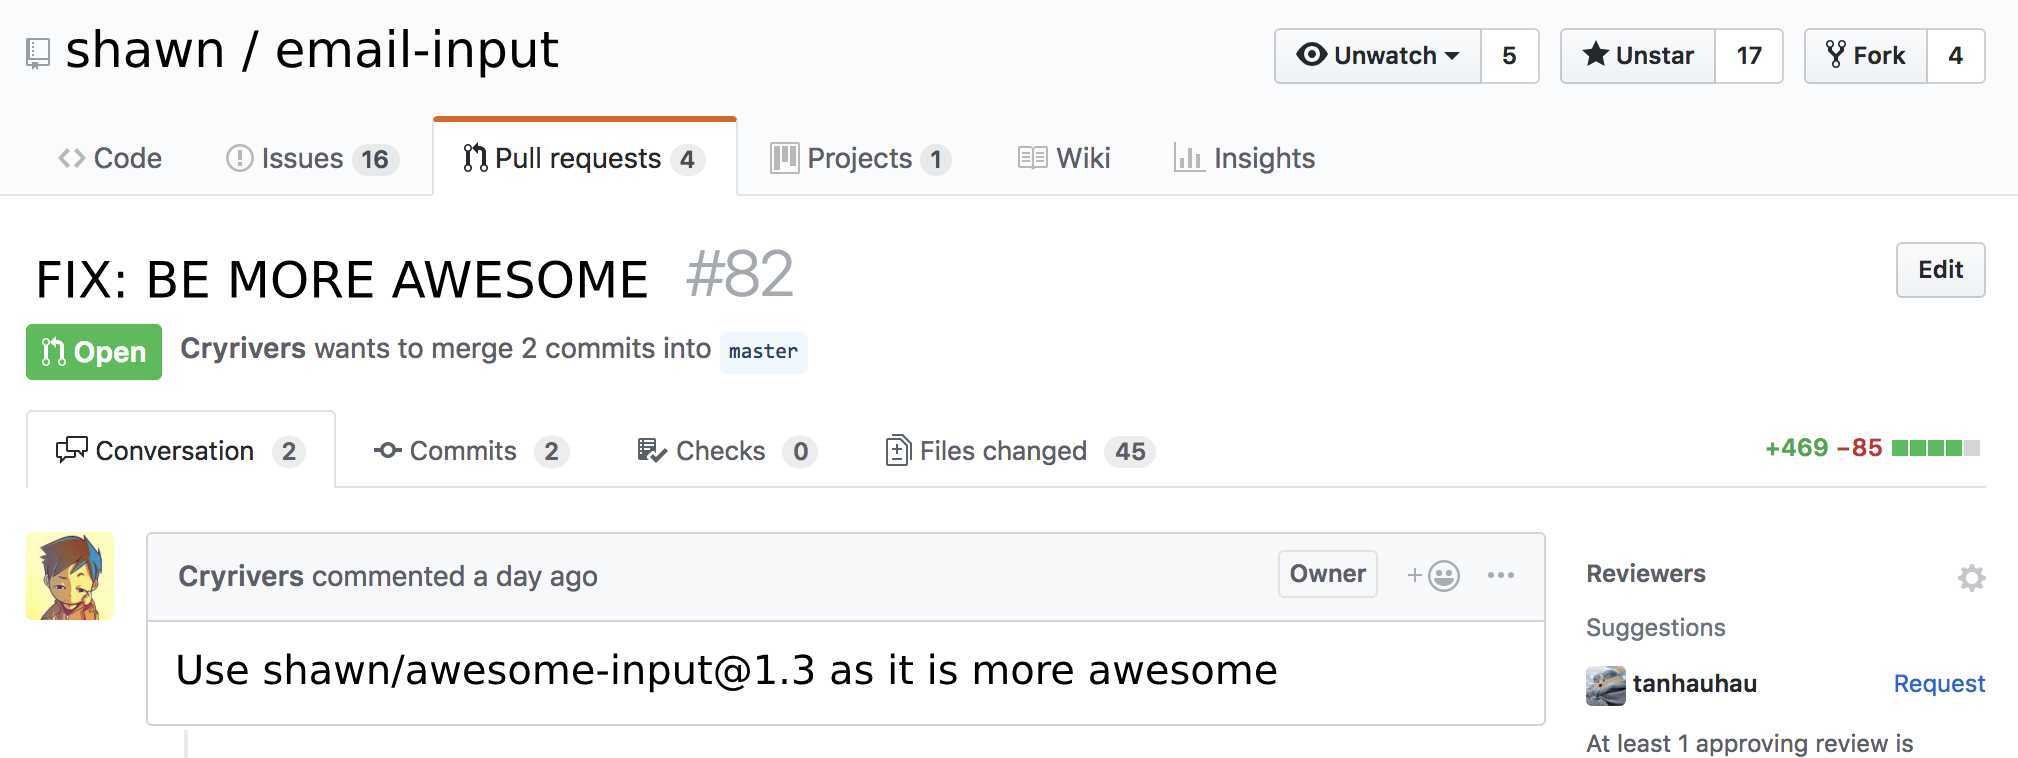View the watchers count 5
2018x758 pixels.
1509,56
